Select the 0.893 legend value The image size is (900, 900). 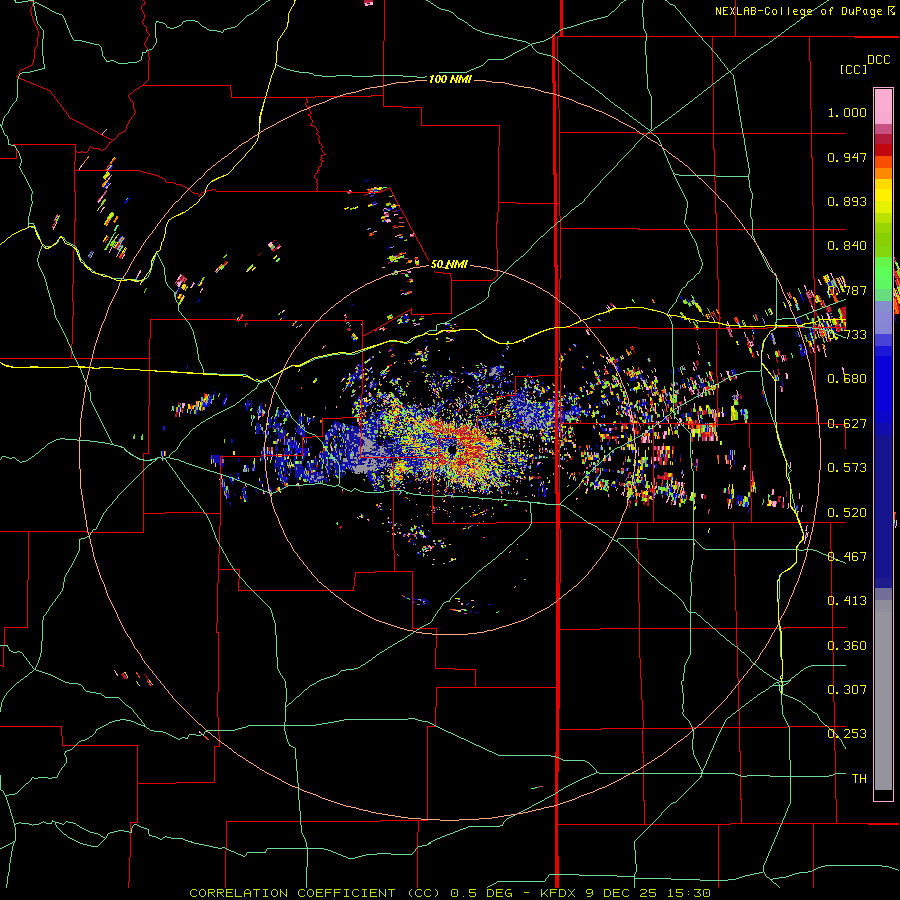pos(847,201)
